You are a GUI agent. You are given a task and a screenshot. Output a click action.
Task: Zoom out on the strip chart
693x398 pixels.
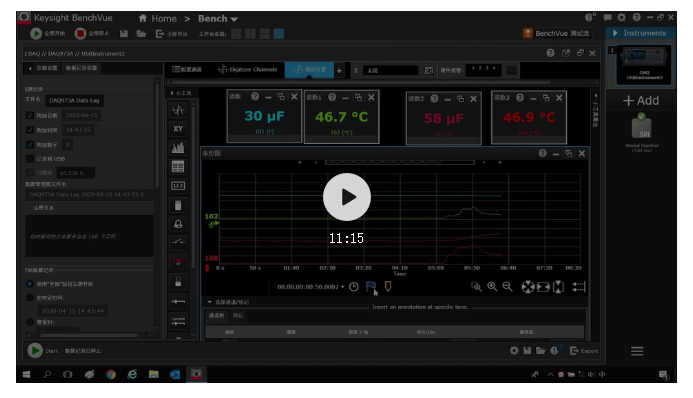tap(507, 287)
